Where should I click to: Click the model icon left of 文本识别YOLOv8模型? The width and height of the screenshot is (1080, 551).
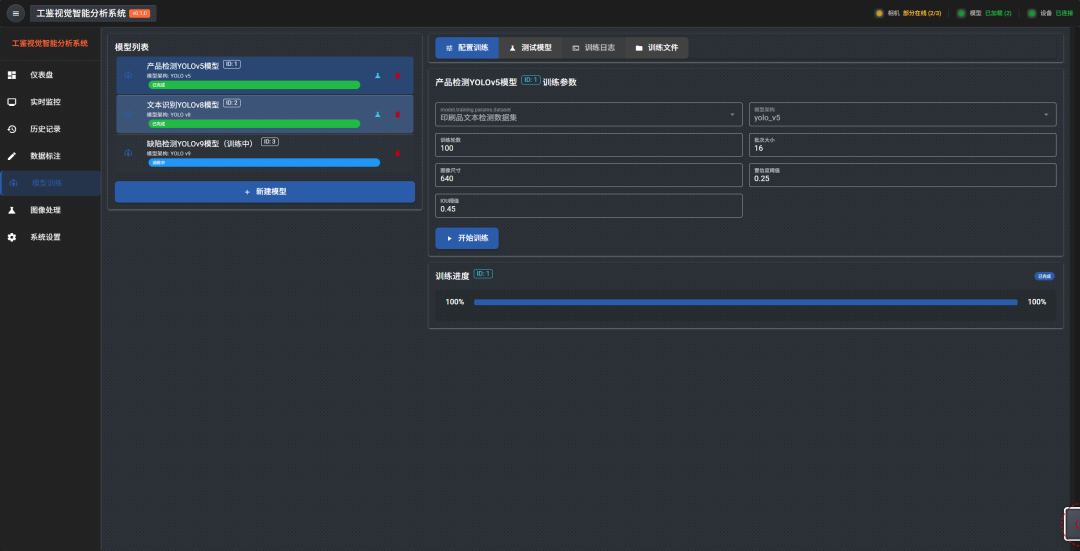(x=128, y=114)
